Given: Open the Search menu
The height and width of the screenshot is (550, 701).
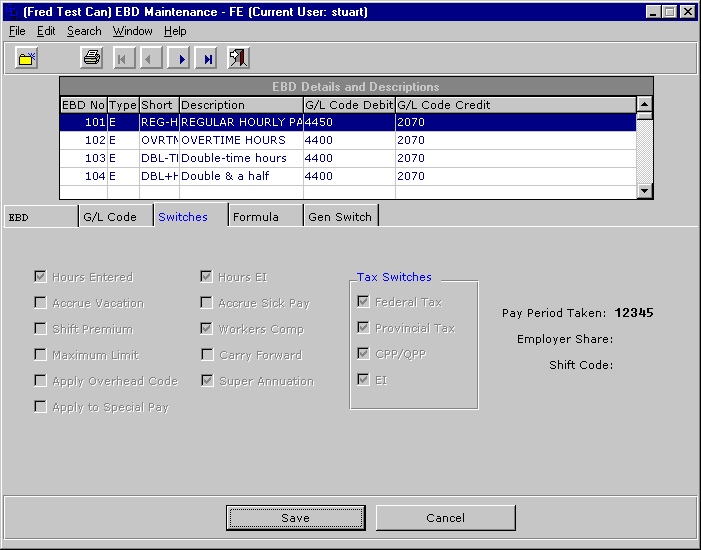Looking at the screenshot, I should [x=84, y=31].
